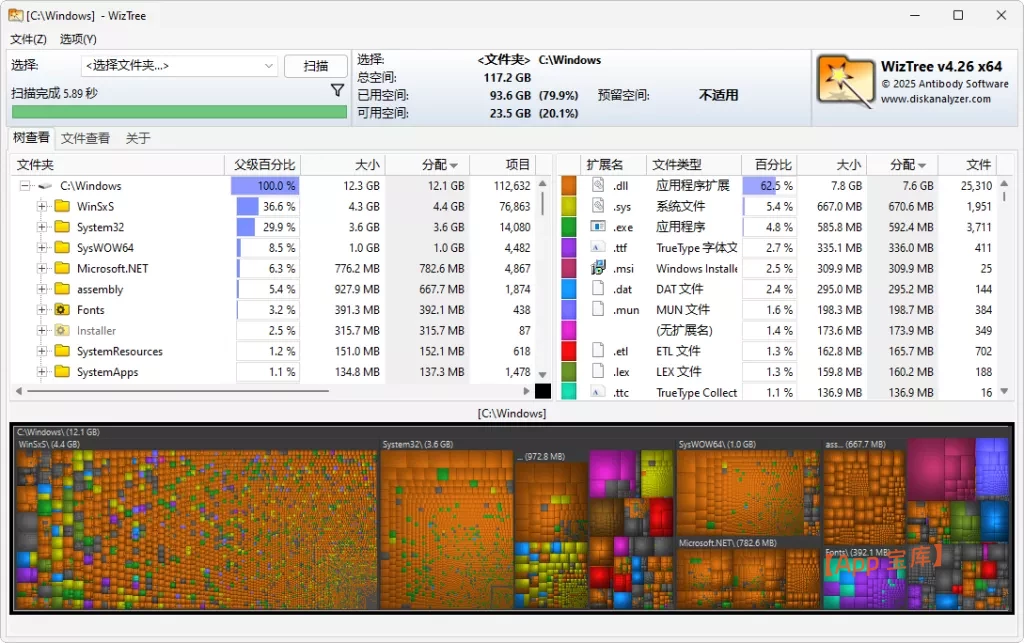Switch to the 文件查看 tab

point(85,138)
